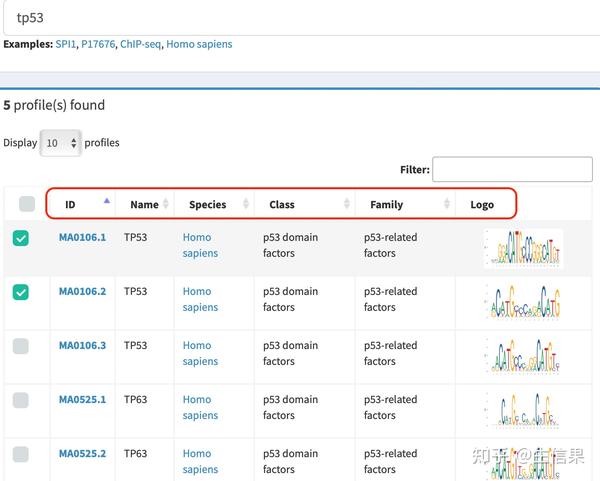
Task: Click the Filter text field
Action: pyautogui.click(x=512, y=170)
